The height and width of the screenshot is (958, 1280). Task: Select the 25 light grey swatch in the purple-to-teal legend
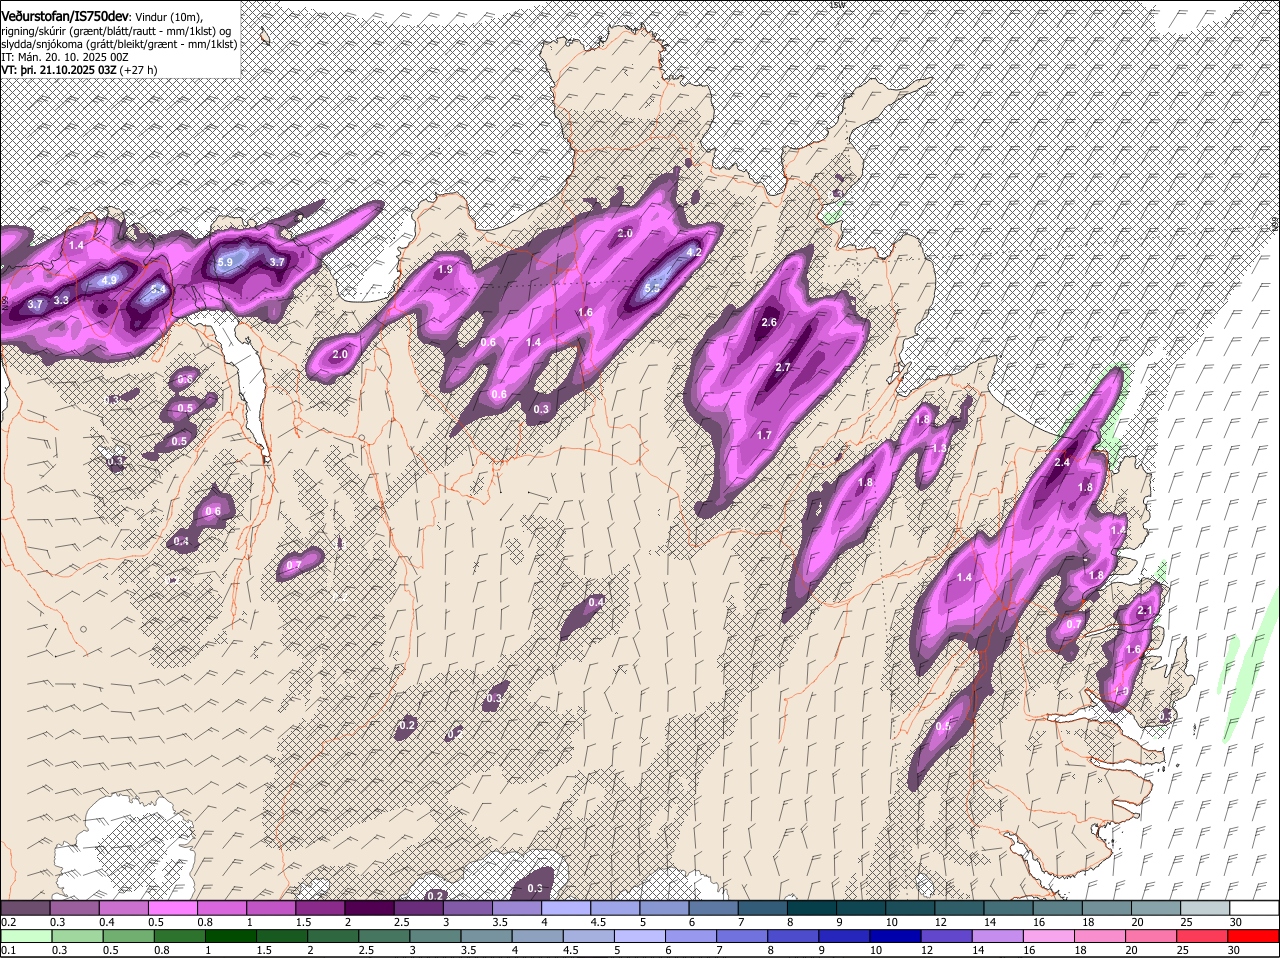pyautogui.click(x=1205, y=908)
